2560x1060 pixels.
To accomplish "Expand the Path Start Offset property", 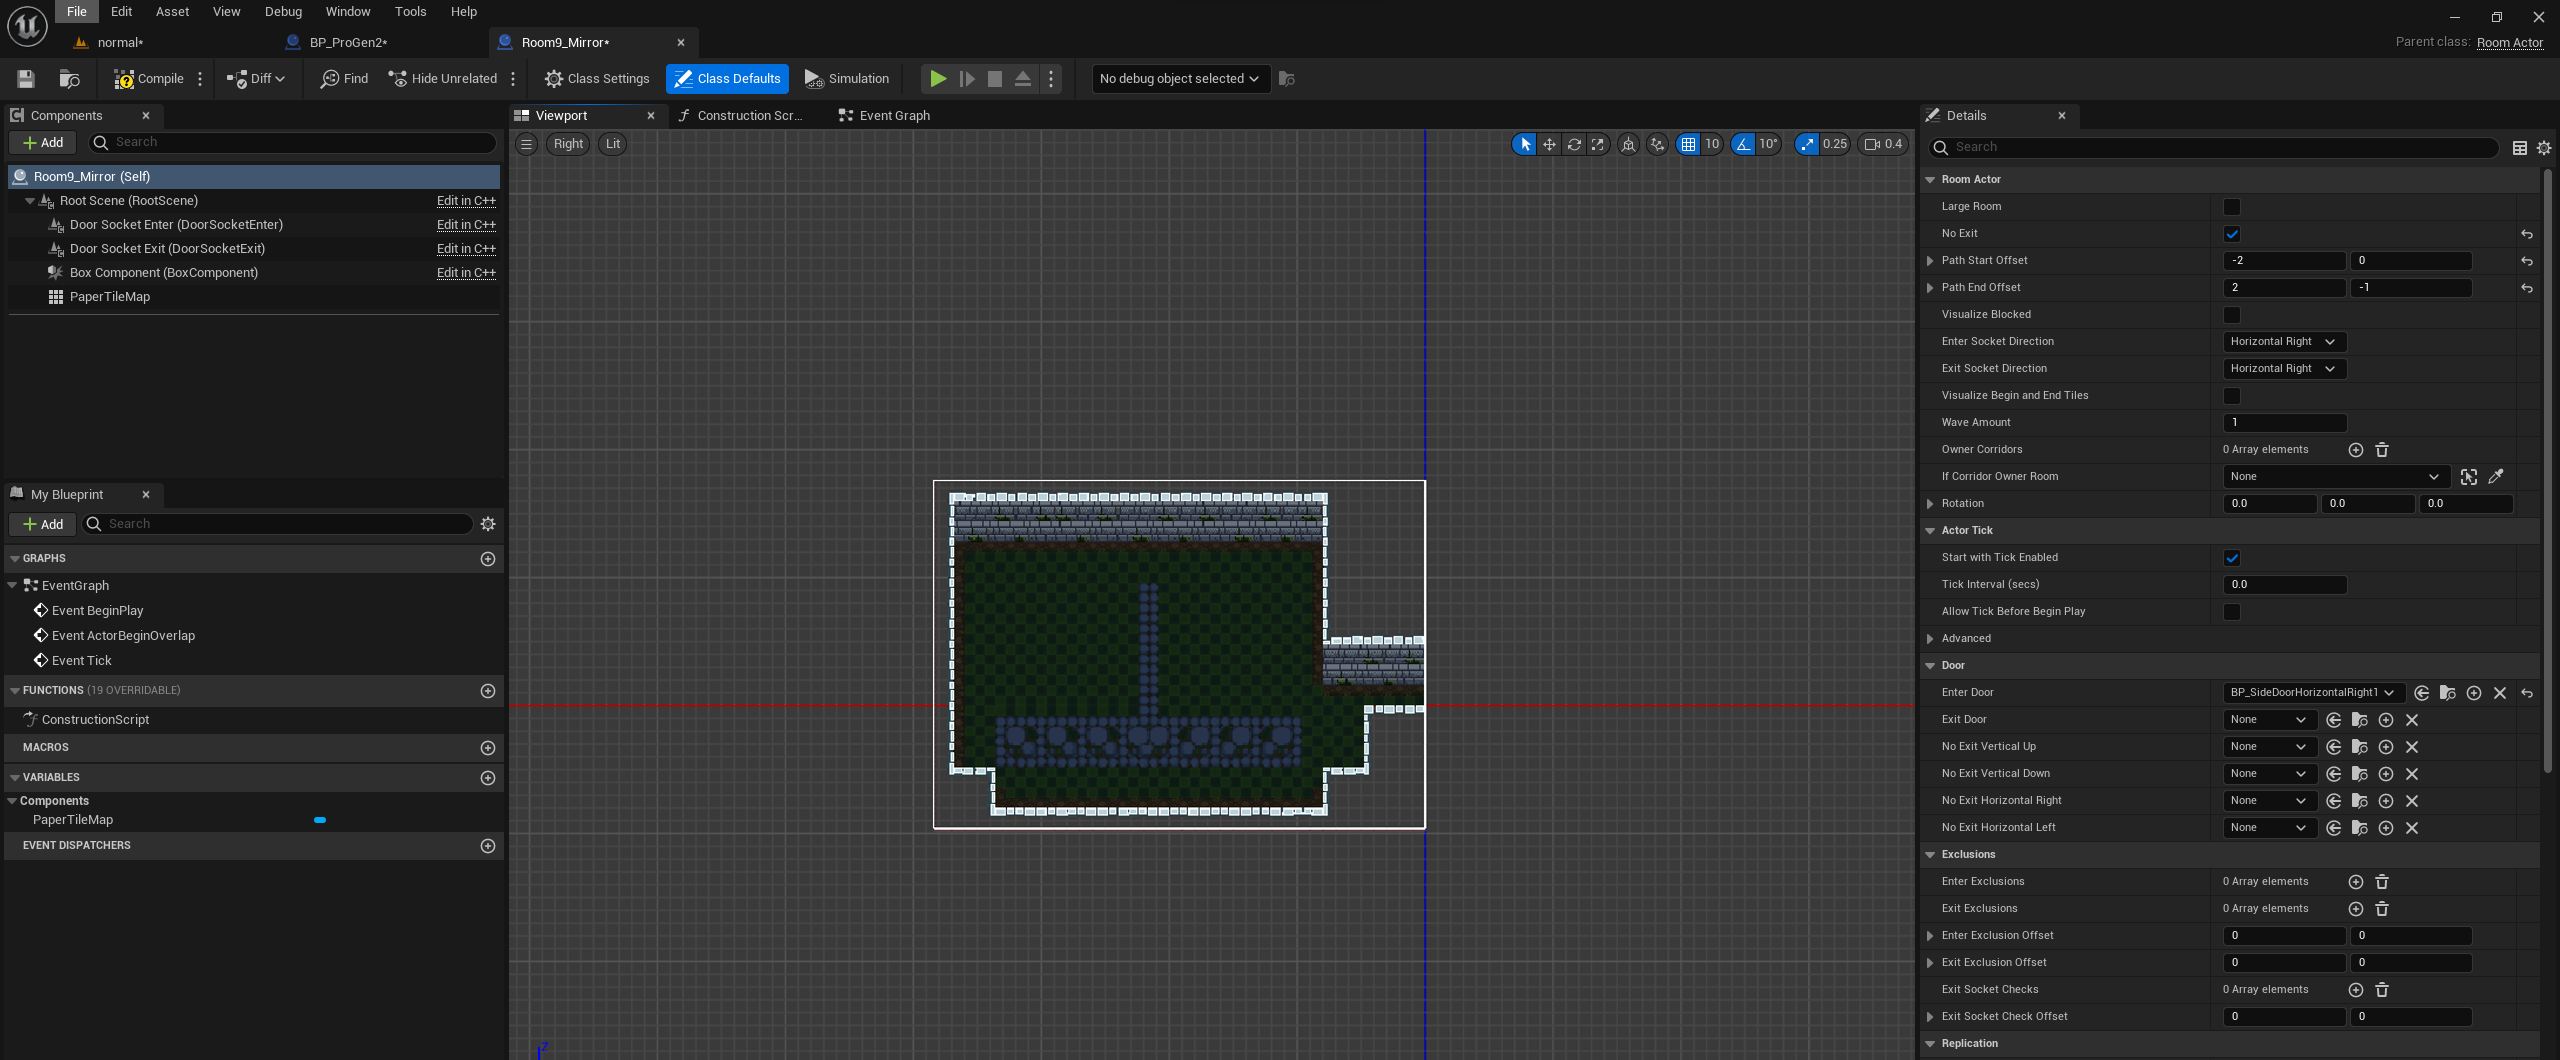I will (1930, 261).
